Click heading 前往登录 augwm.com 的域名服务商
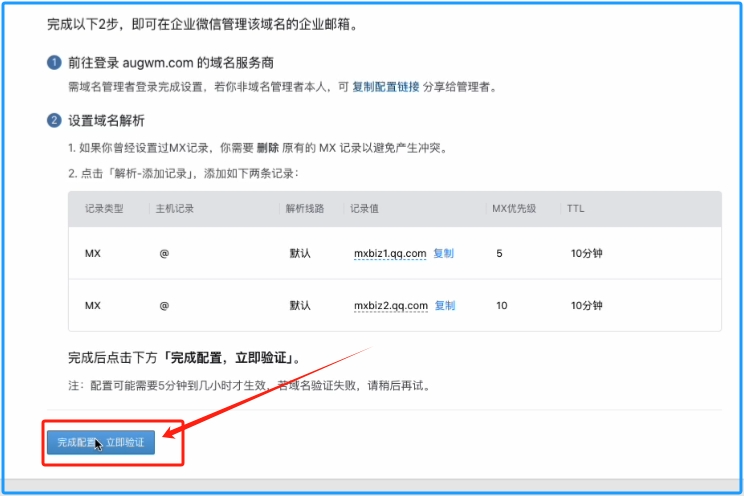The height and width of the screenshot is (496, 744). [x=171, y=63]
